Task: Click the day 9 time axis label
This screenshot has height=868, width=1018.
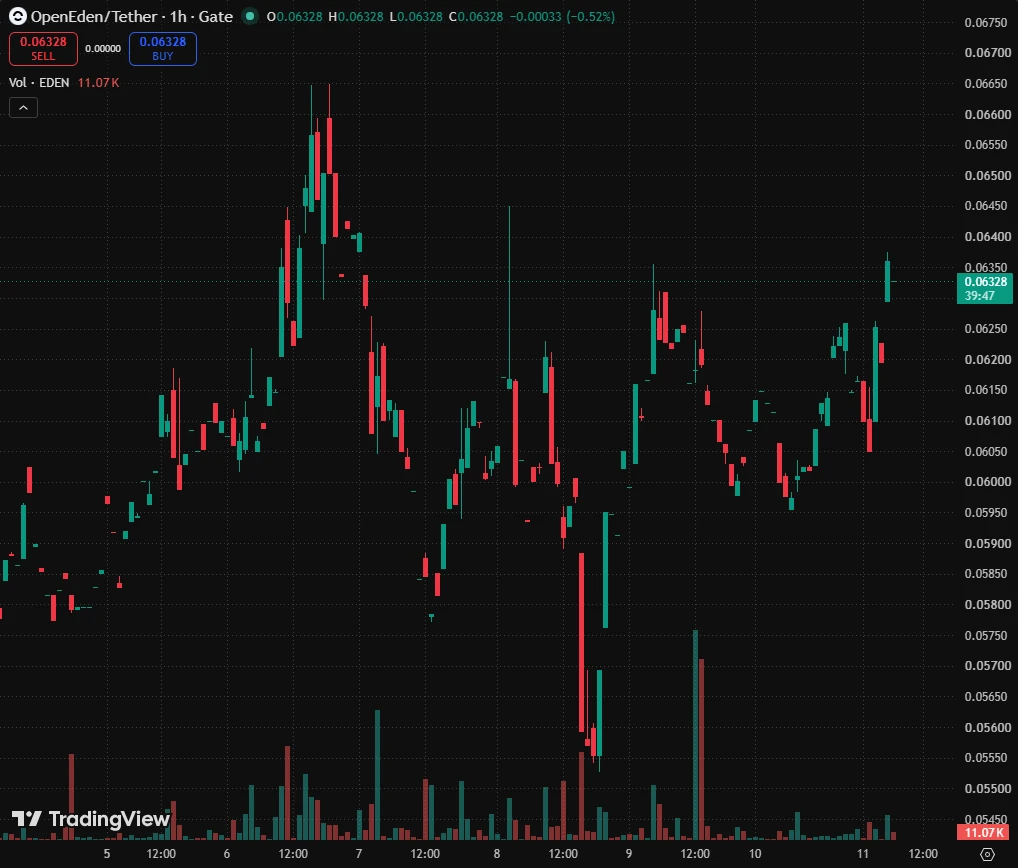Action: tap(628, 854)
